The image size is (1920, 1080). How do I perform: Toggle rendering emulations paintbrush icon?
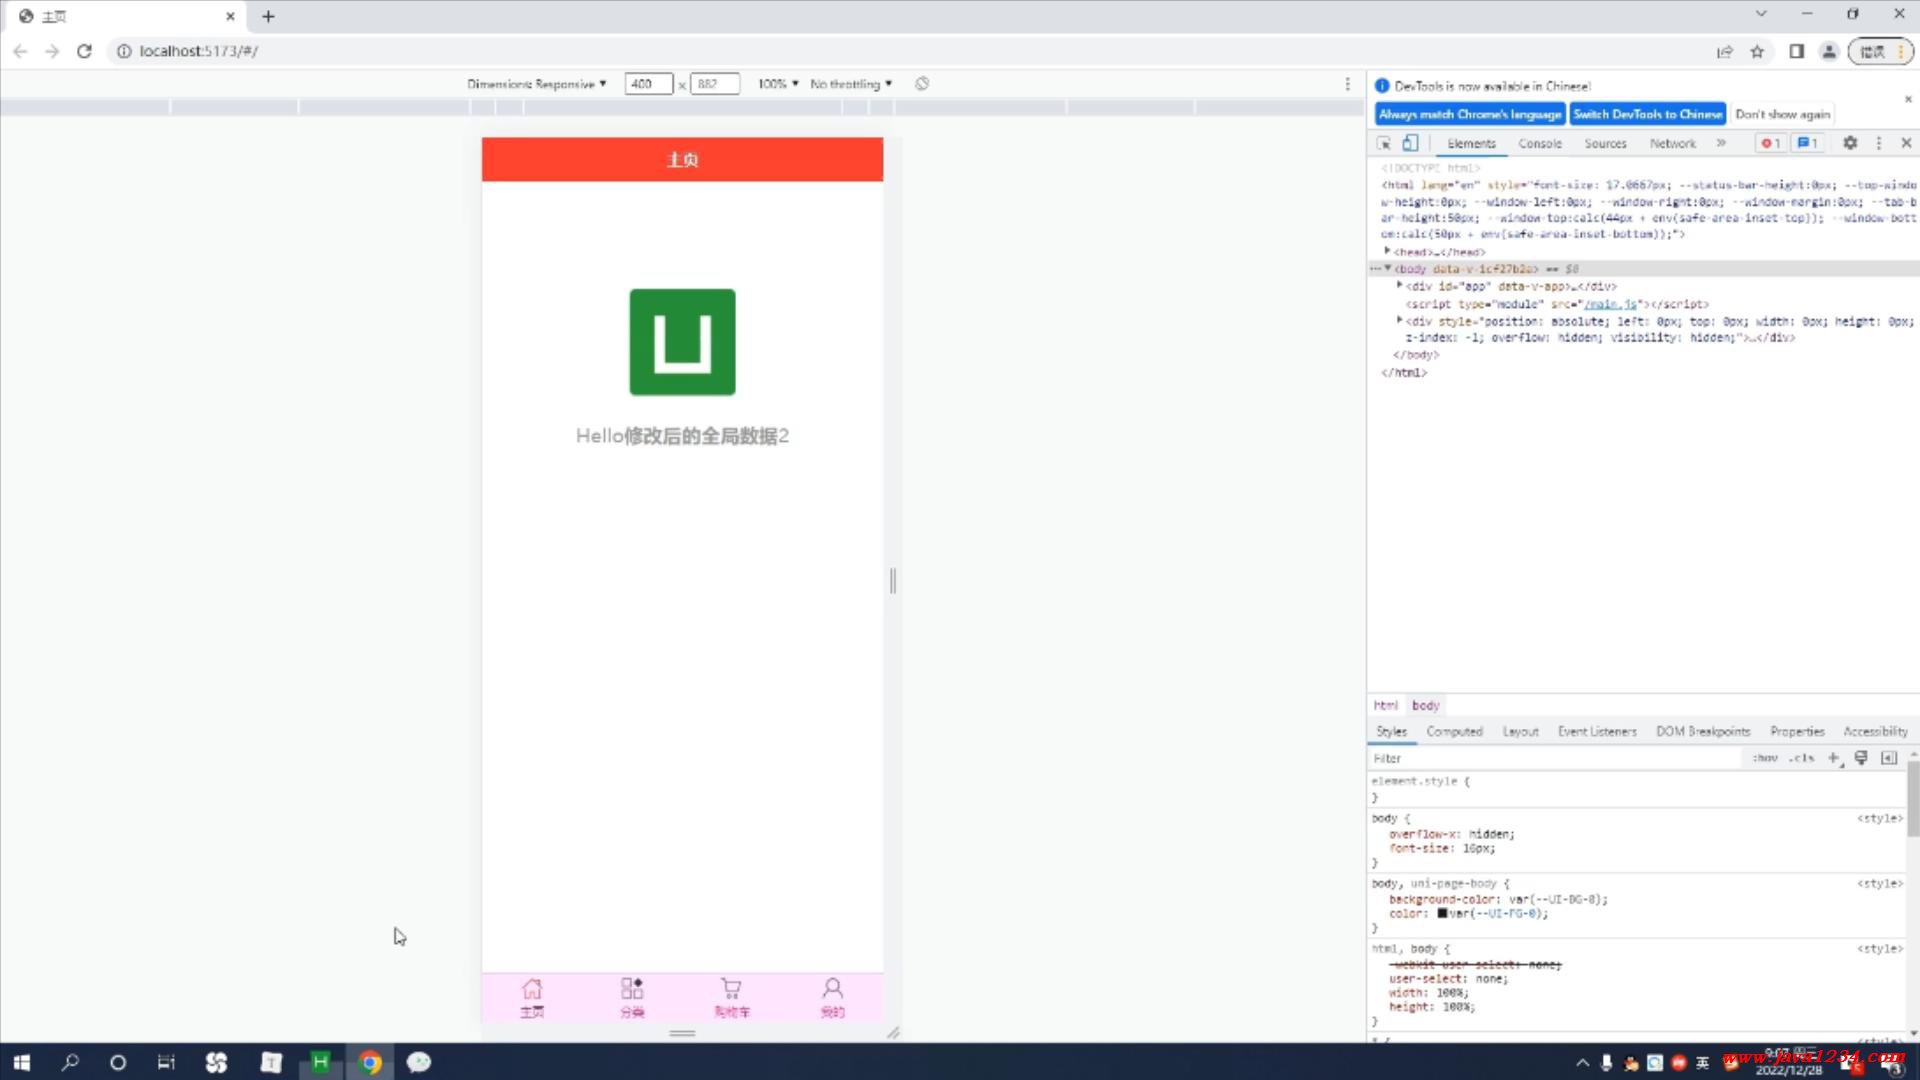[1861, 758]
